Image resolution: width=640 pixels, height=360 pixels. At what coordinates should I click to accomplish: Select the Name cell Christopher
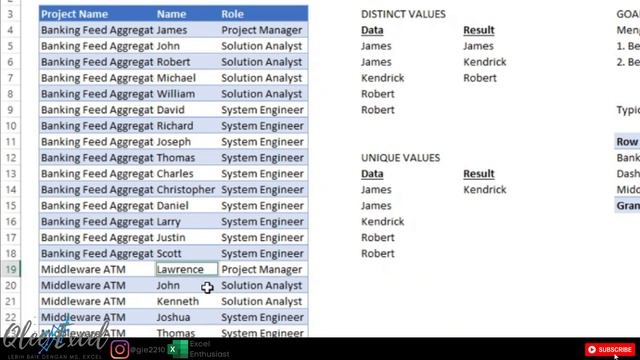pyautogui.click(x=187, y=189)
